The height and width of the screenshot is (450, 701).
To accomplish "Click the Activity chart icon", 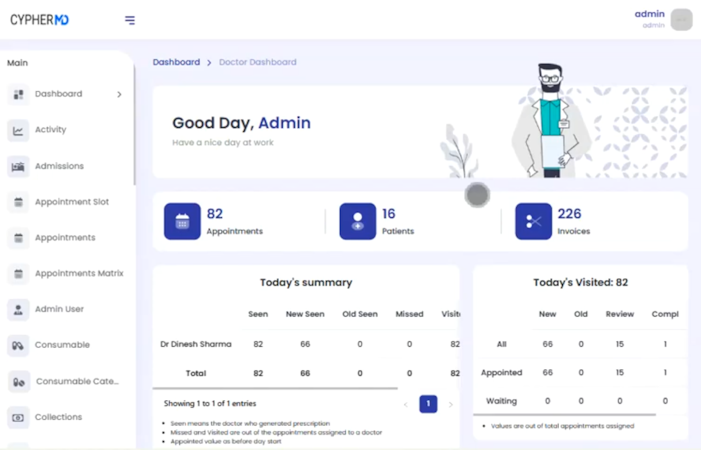I will 18,130.
